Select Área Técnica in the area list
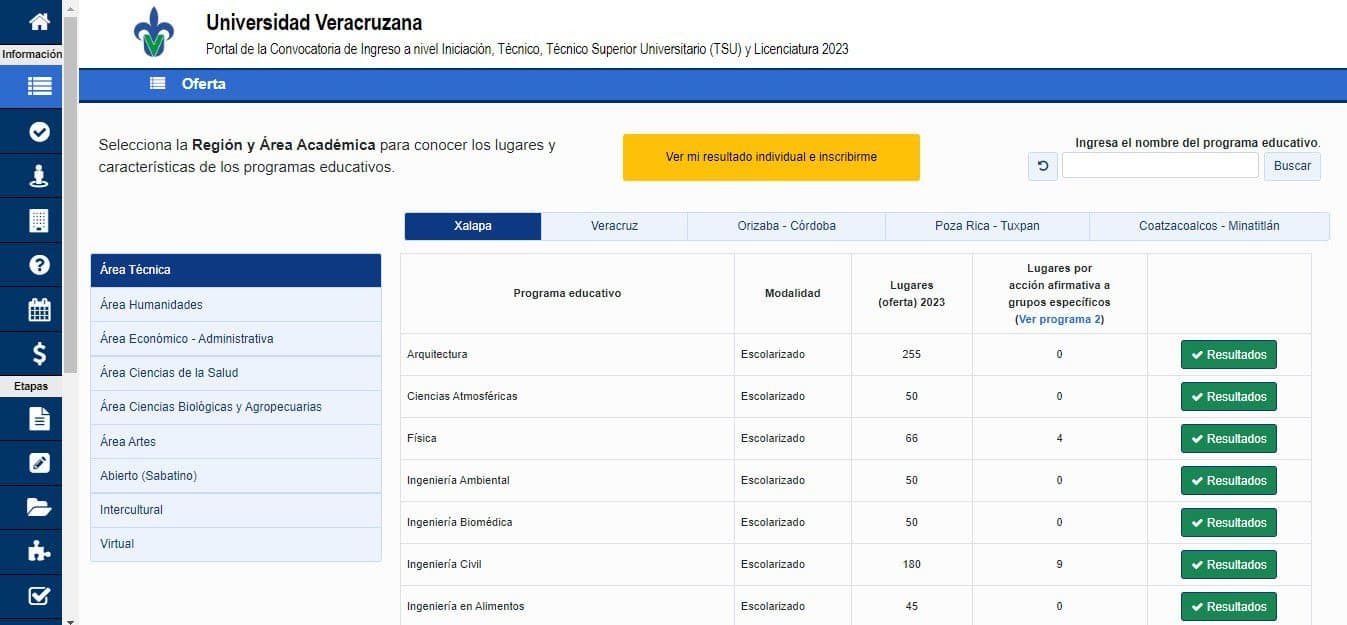Screen dimensions: 1347x625 [x=236, y=270]
